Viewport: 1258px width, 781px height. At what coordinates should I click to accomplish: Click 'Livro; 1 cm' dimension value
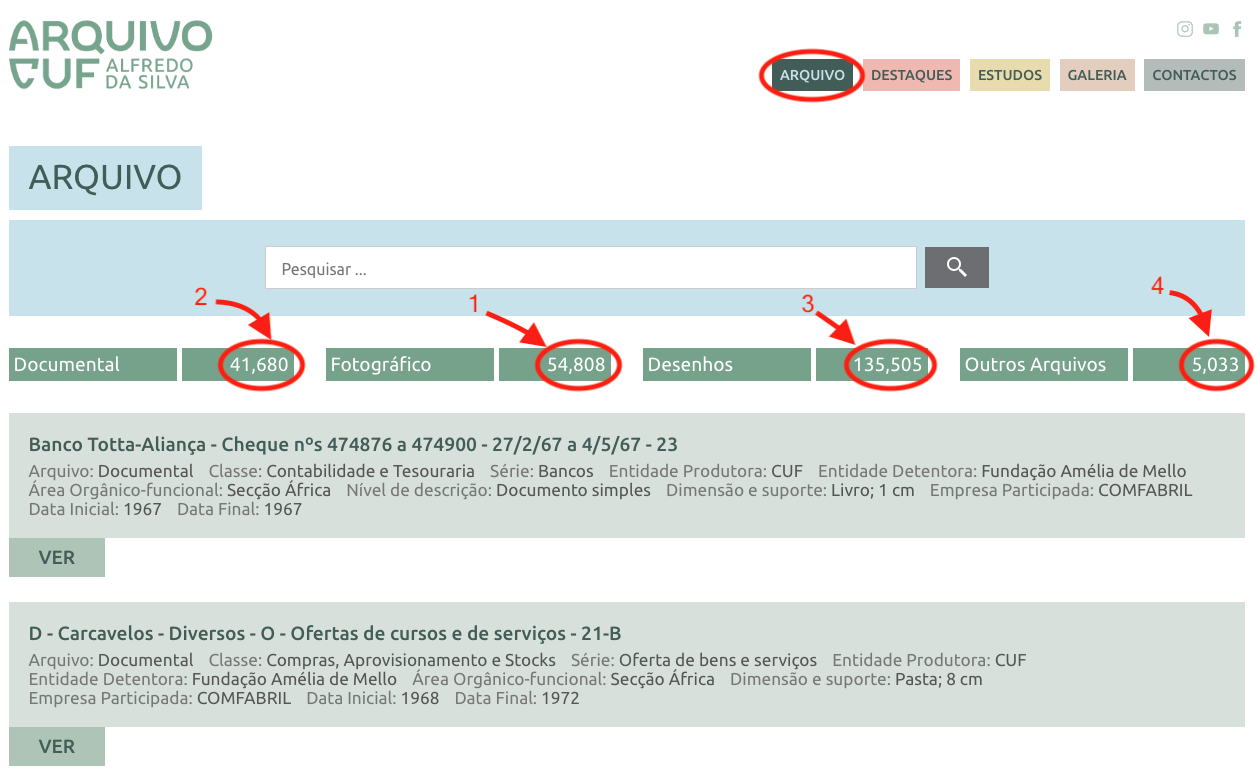(873, 490)
